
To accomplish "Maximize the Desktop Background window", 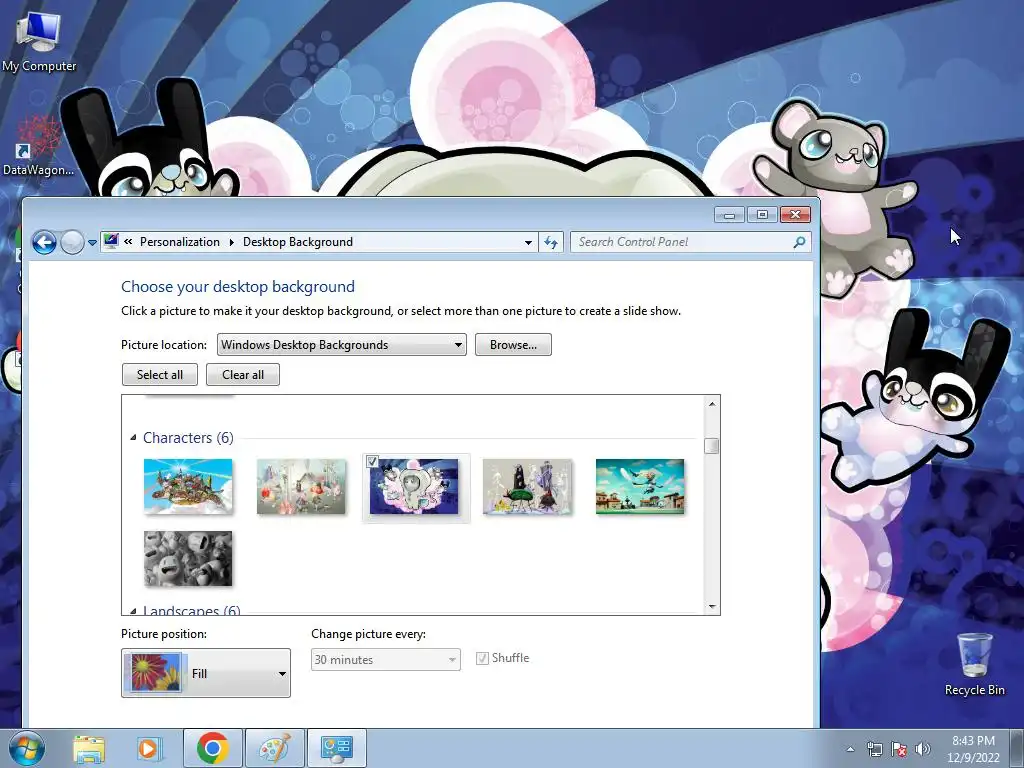I will pyautogui.click(x=761, y=215).
